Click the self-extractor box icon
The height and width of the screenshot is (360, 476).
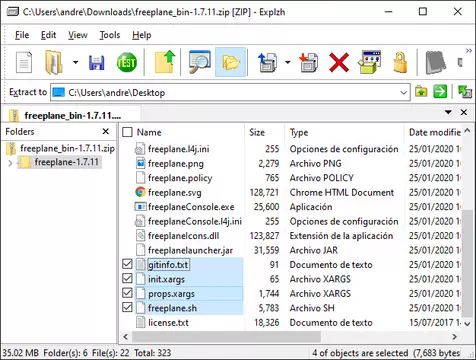coord(370,62)
